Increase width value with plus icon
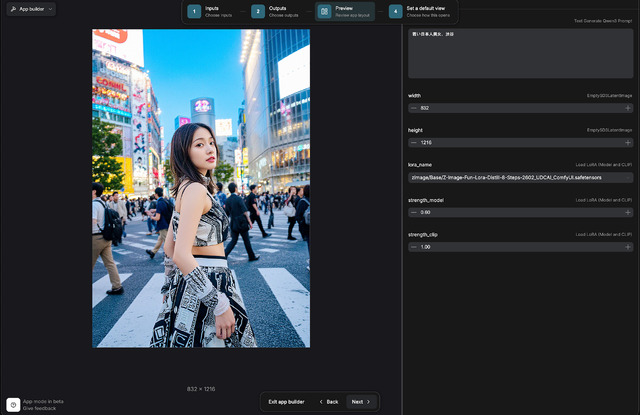Image resolution: width=640 pixels, height=415 pixels. pos(627,108)
